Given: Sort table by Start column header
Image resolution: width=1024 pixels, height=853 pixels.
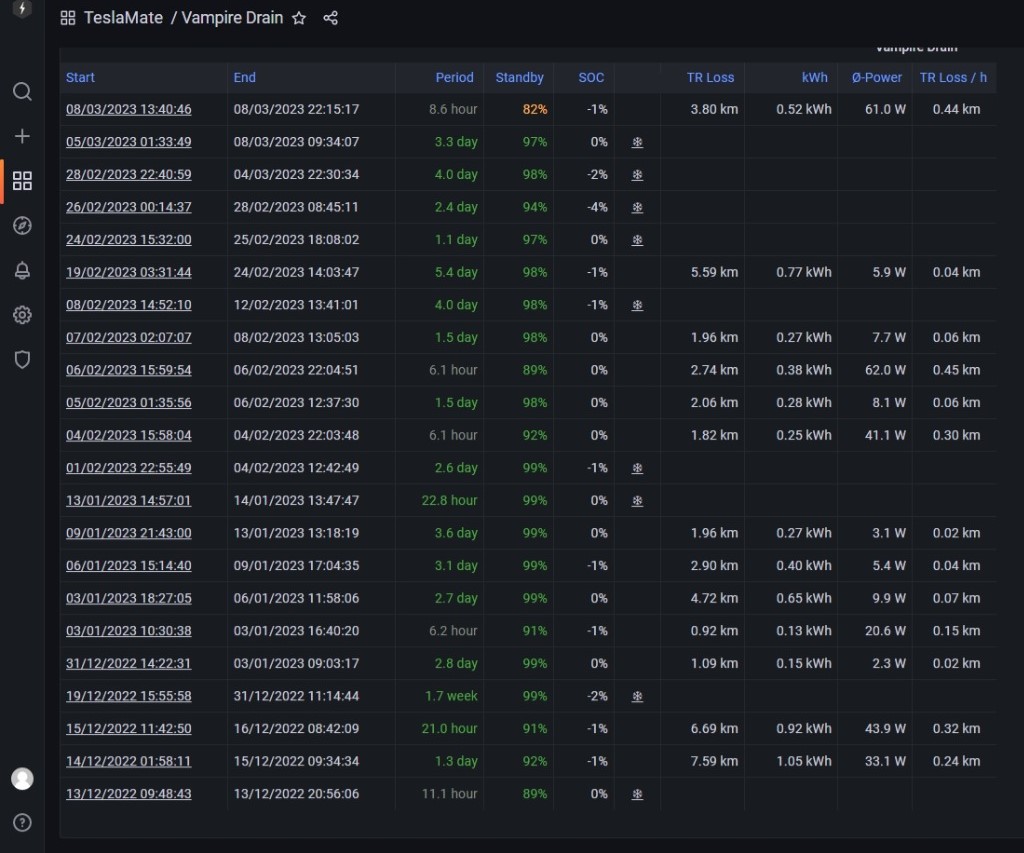Looking at the screenshot, I should pyautogui.click(x=80, y=77).
